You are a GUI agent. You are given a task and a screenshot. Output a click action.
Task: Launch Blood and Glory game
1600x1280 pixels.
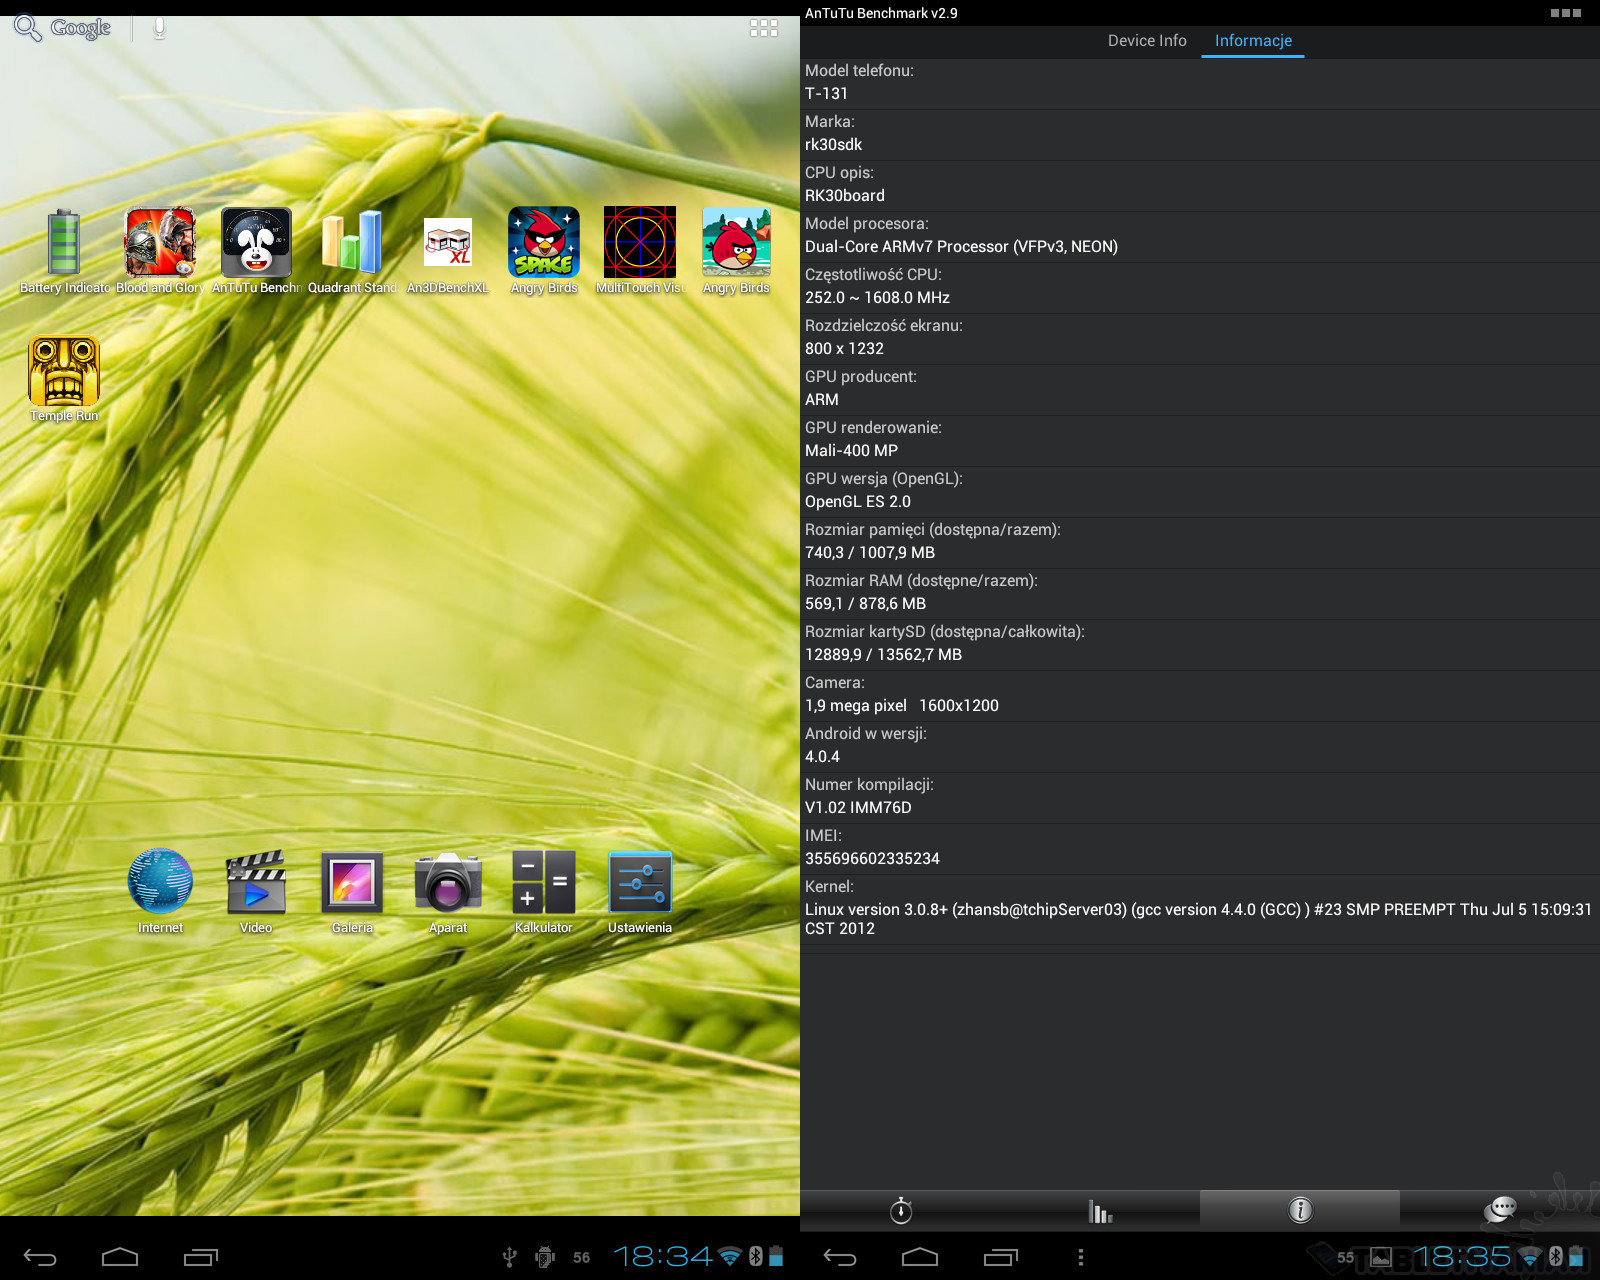pos(160,243)
